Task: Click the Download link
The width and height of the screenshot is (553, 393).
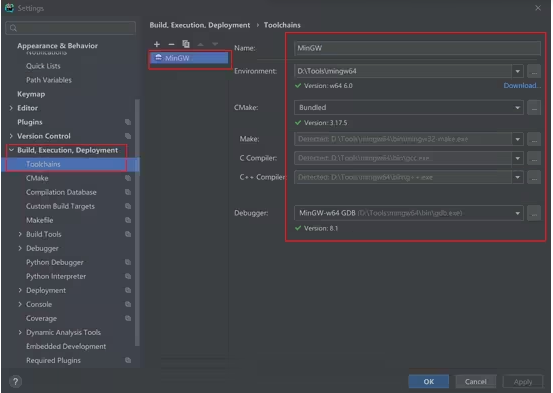Action: click(x=522, y=86)
